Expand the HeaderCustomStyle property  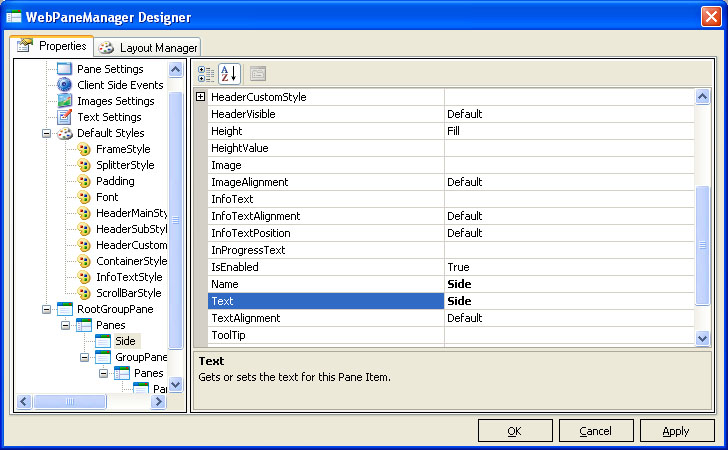click(x=200, y=97)
